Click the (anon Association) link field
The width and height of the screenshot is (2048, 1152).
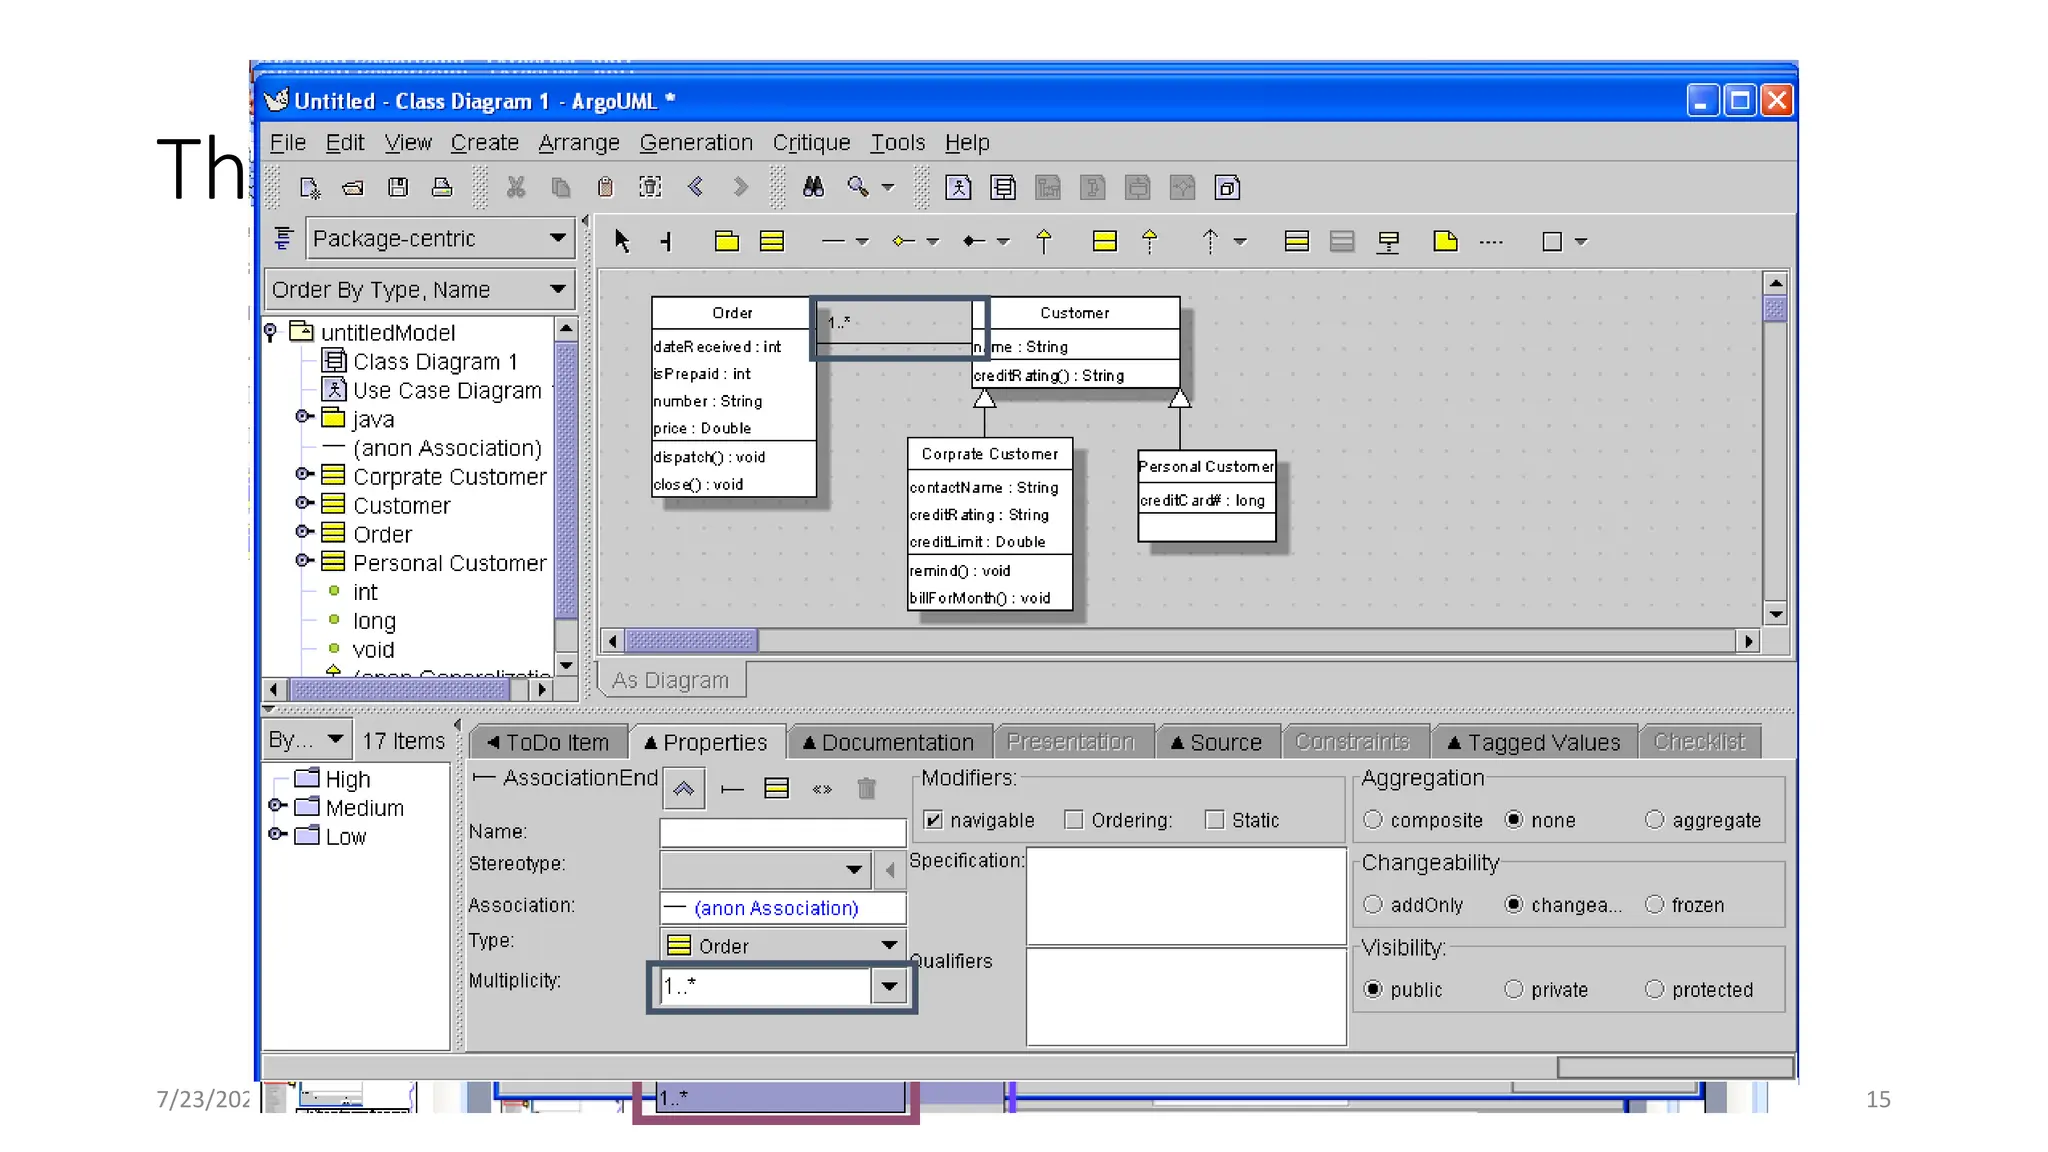783,908
